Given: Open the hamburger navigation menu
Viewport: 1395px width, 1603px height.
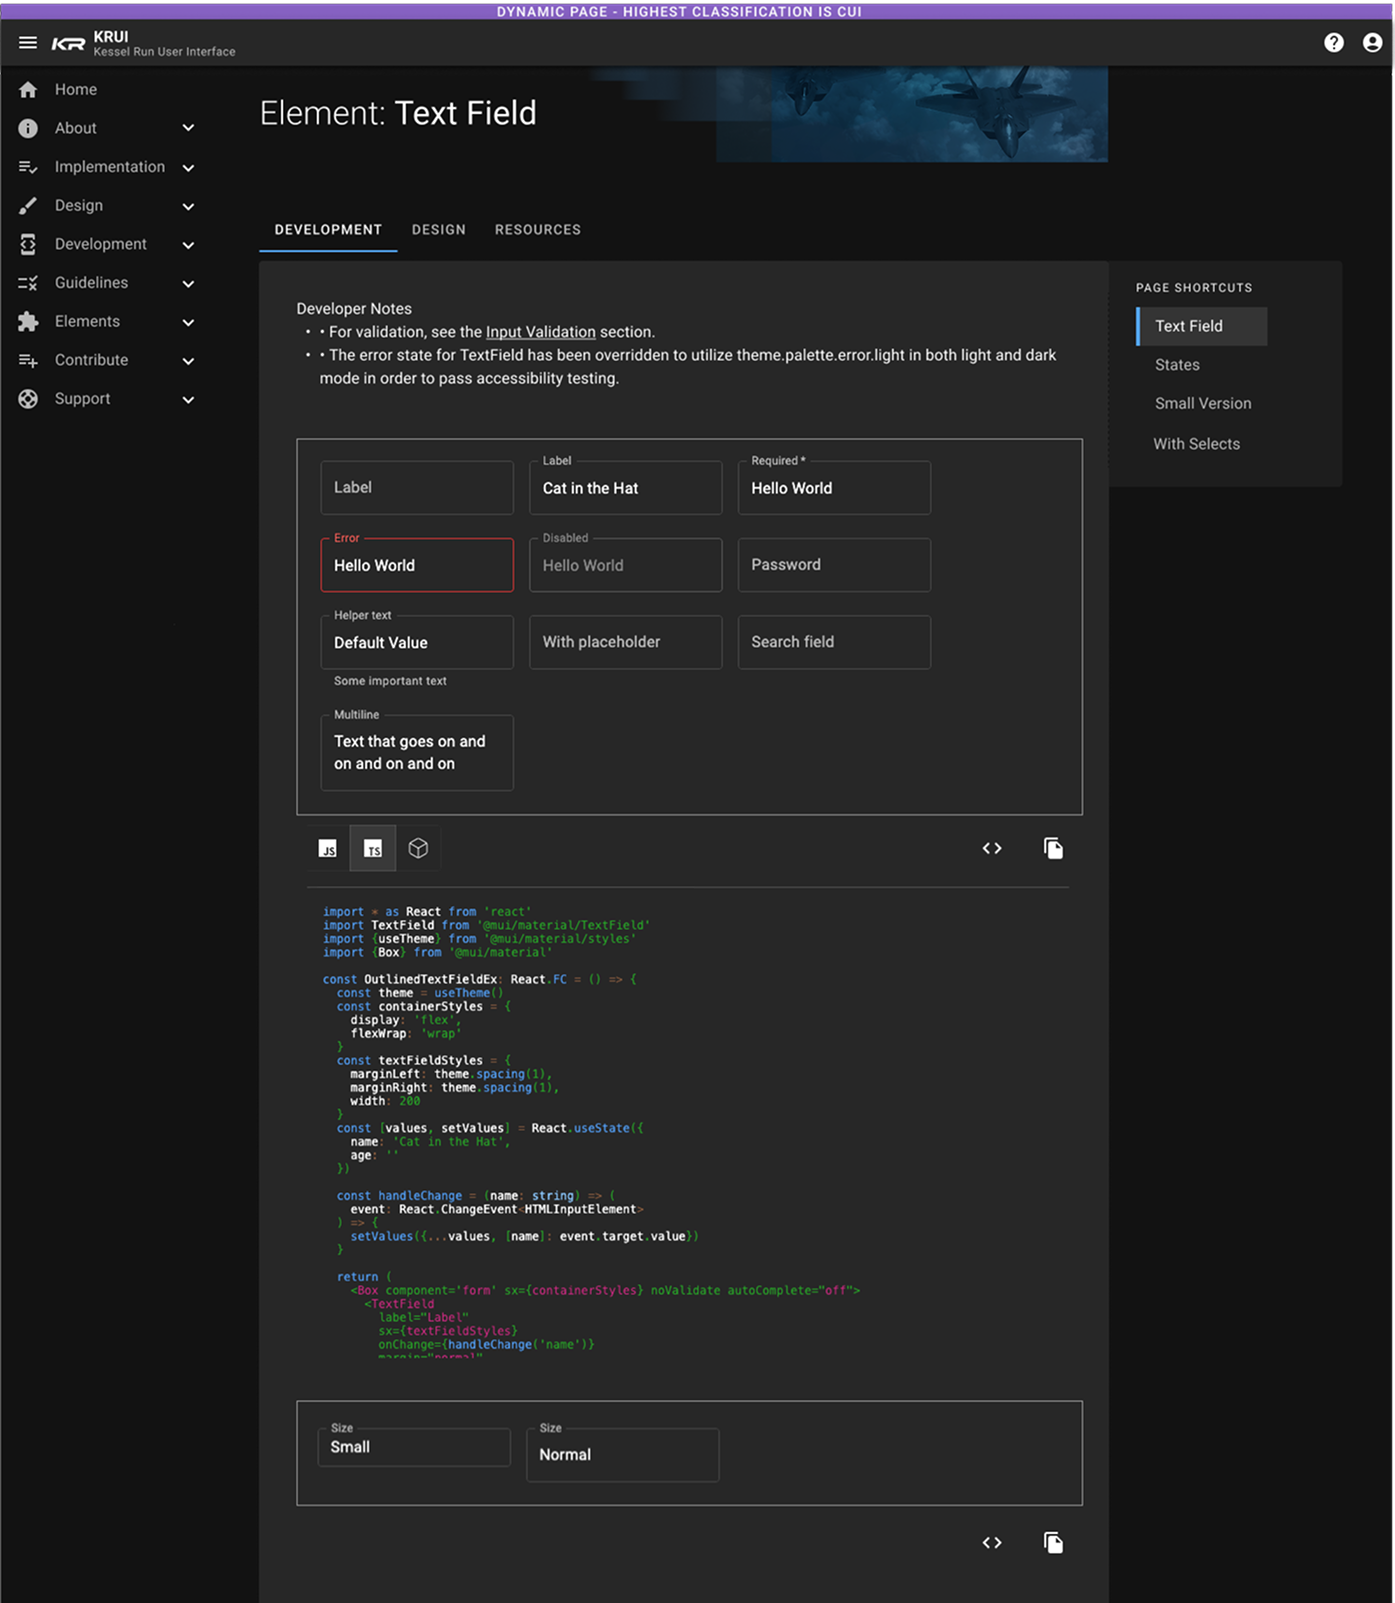Looking at the screenshot, I should click(28, 43).
